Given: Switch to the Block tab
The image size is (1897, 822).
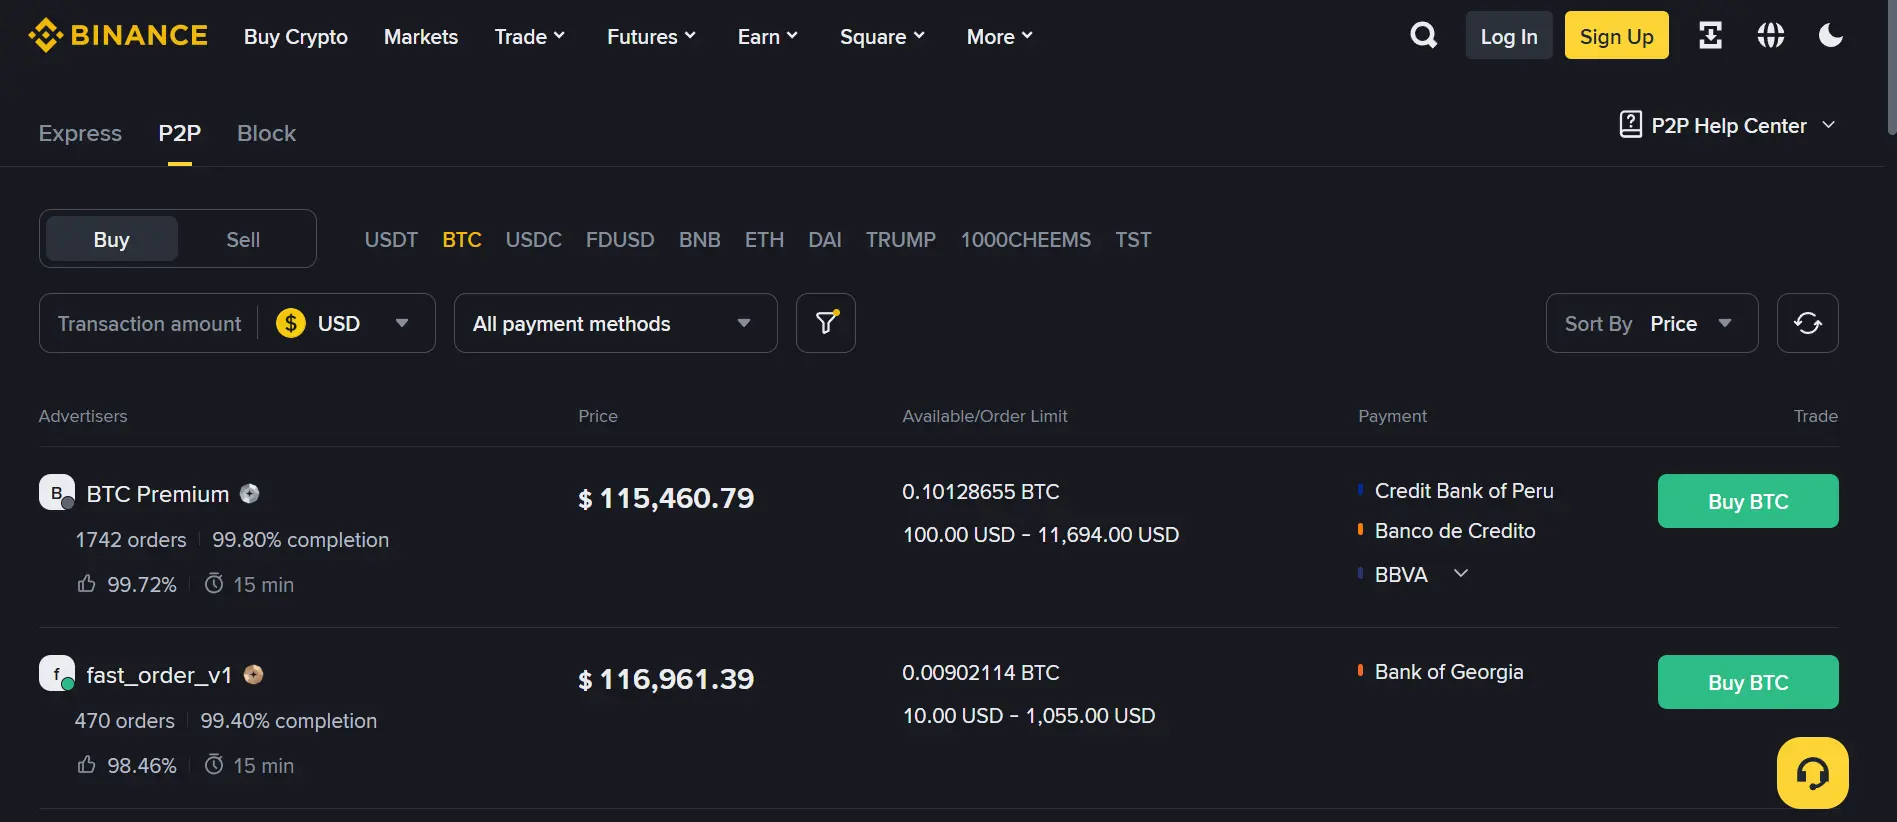Looking at the screenshot, I should point(266,133).
